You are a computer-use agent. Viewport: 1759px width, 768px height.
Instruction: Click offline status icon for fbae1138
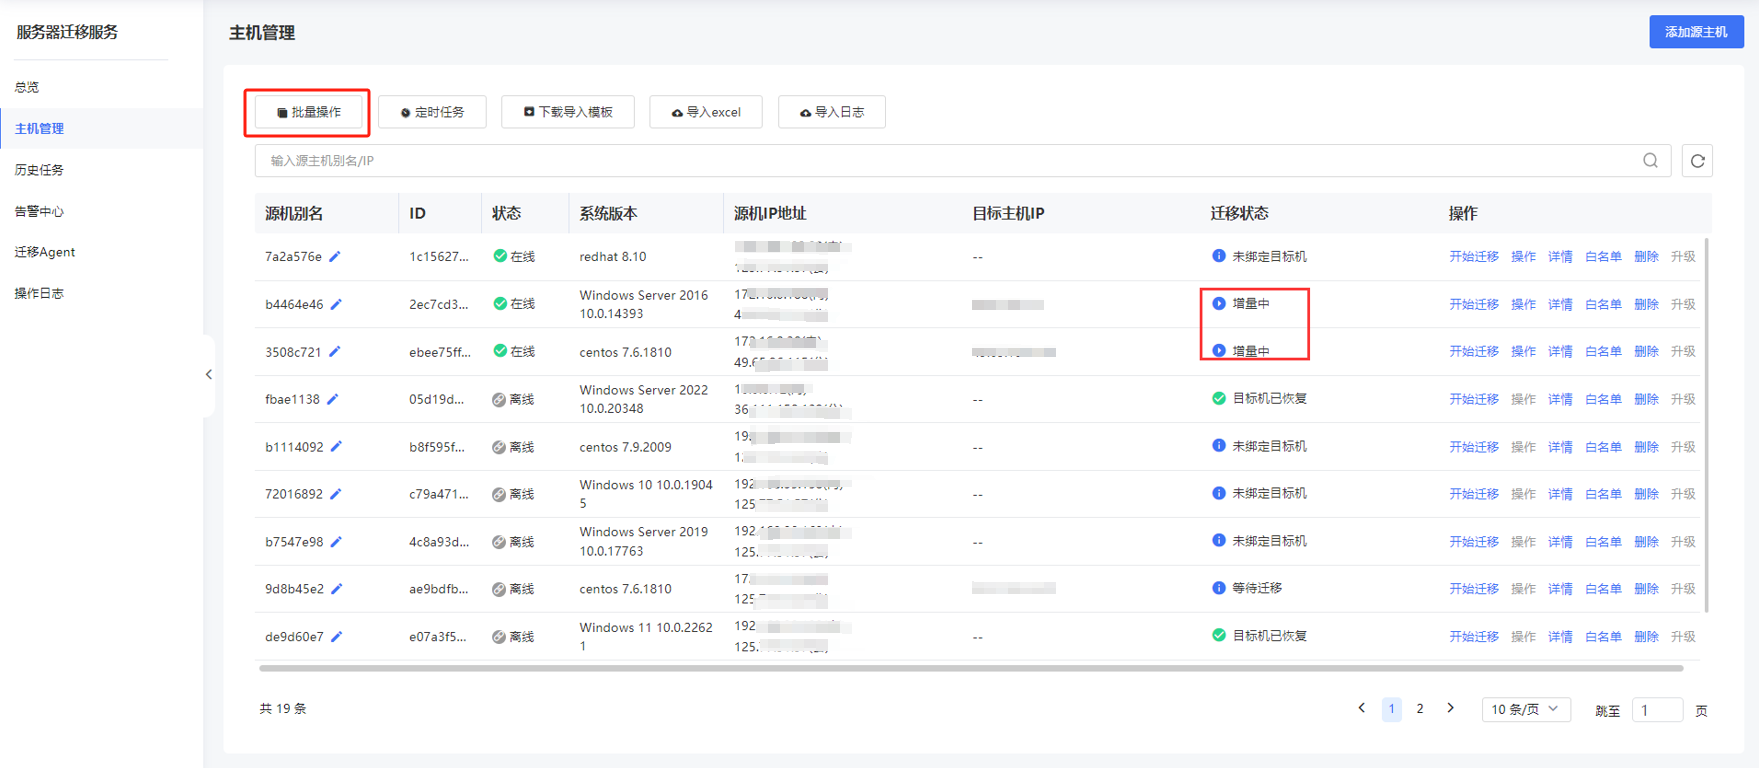click(x=499, y=399)
